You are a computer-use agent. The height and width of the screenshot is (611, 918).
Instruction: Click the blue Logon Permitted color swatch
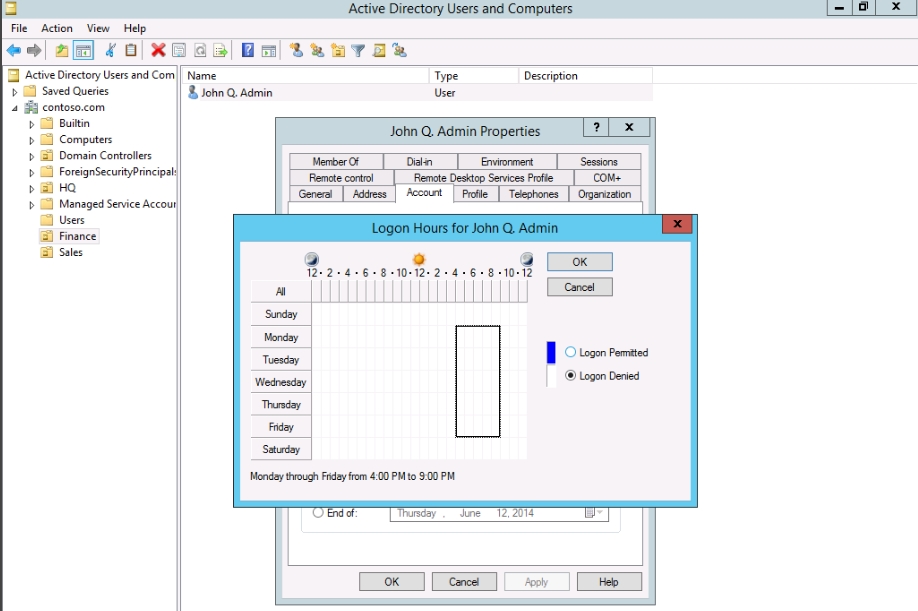click(550, 352)
